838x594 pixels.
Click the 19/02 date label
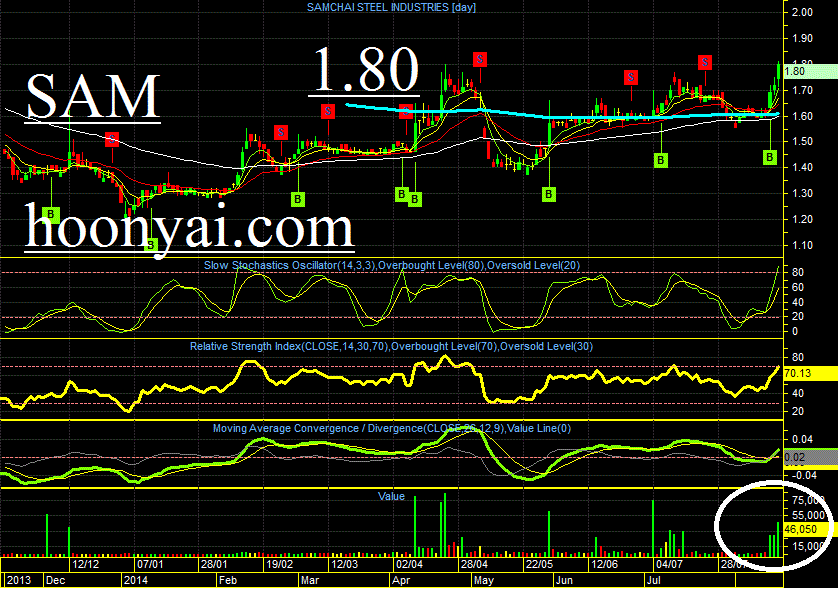(280, 564)
